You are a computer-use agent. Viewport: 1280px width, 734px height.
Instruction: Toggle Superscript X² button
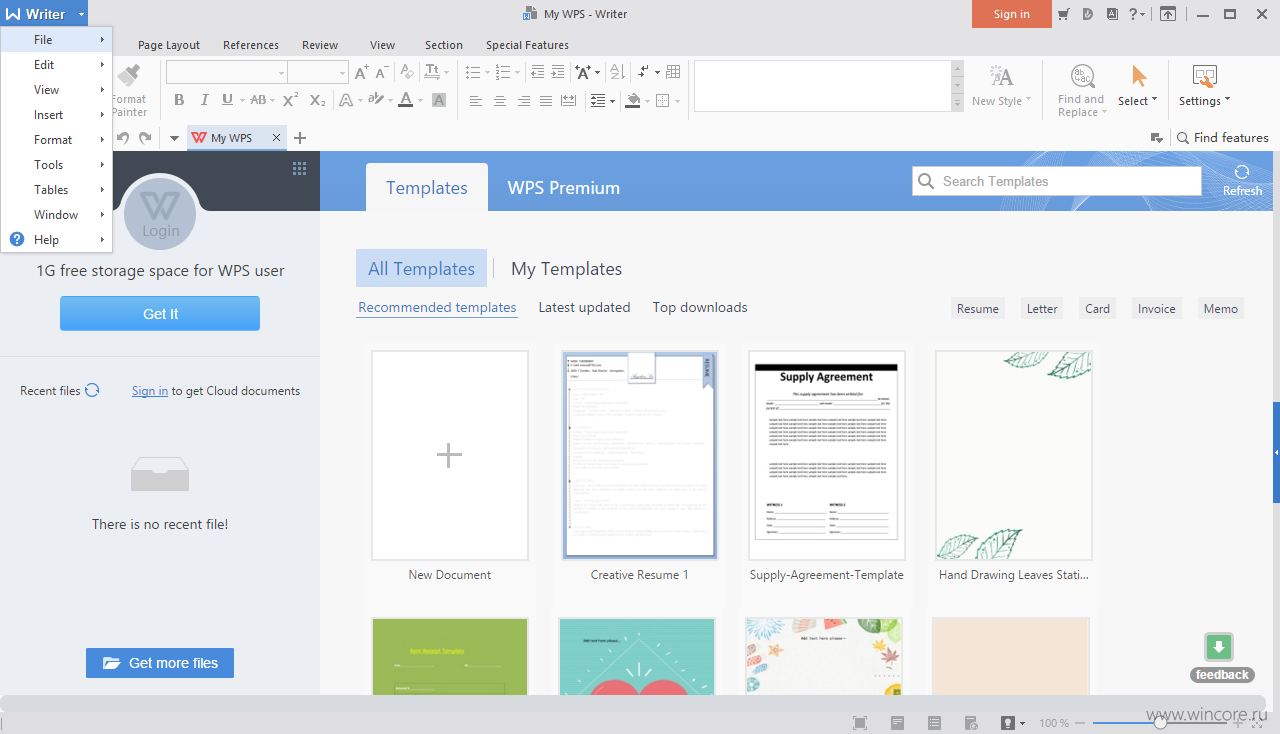pos(290,100)
